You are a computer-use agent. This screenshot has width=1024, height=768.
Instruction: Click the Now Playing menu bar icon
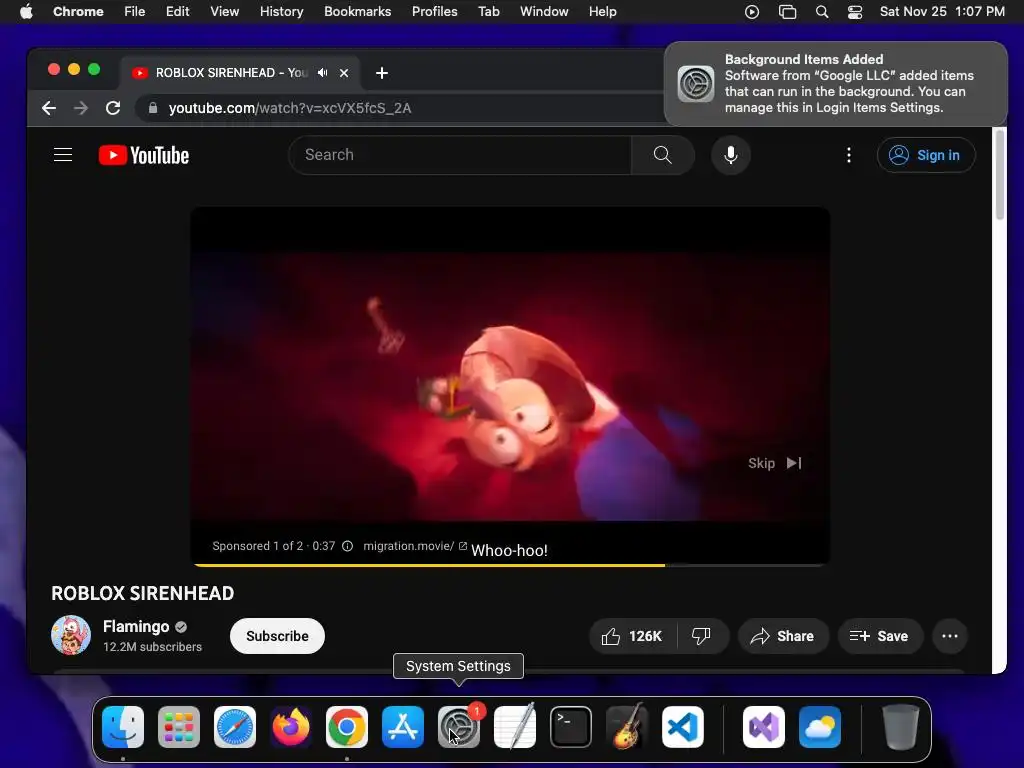(752, 12)
